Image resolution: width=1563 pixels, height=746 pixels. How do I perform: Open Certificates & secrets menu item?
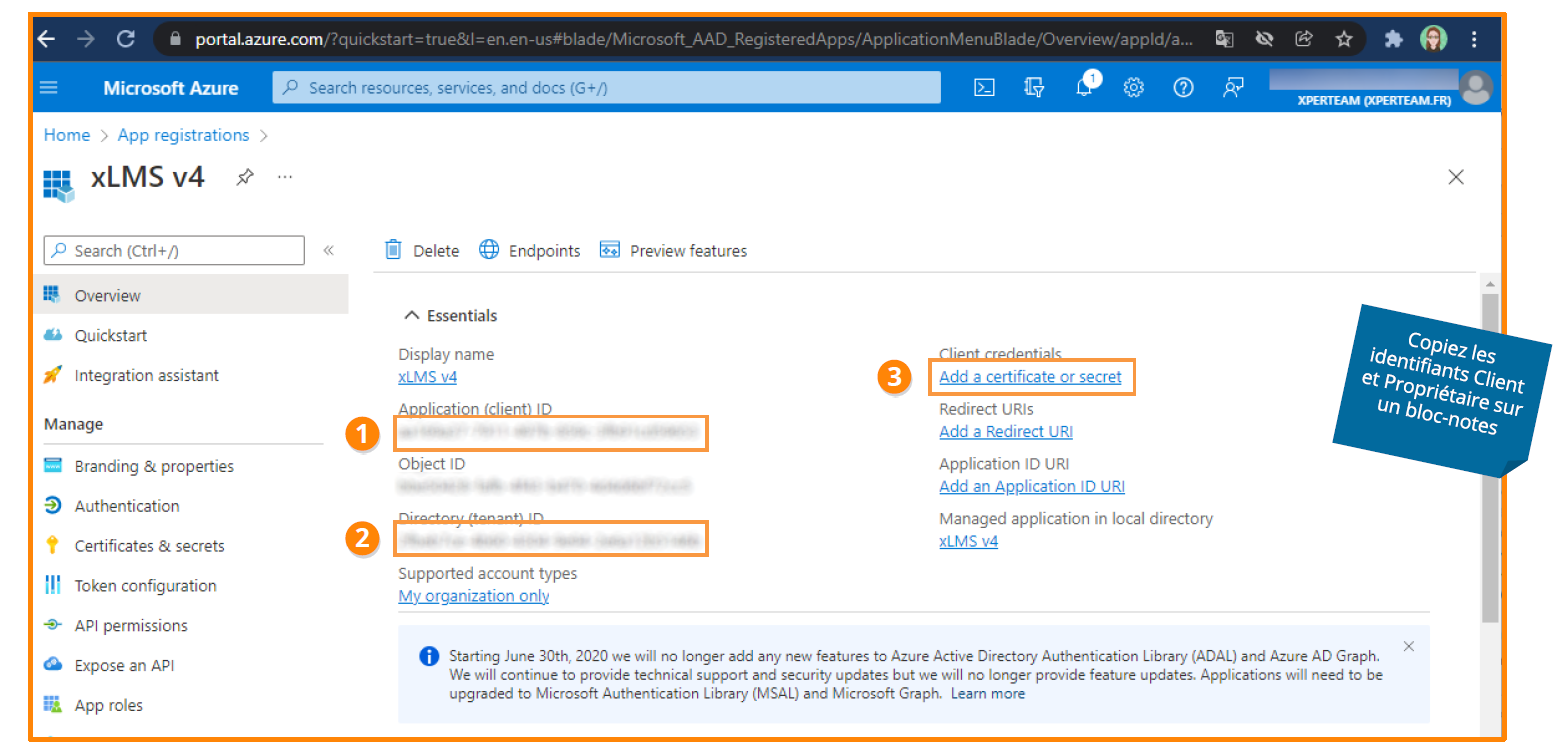click(149, 546)
